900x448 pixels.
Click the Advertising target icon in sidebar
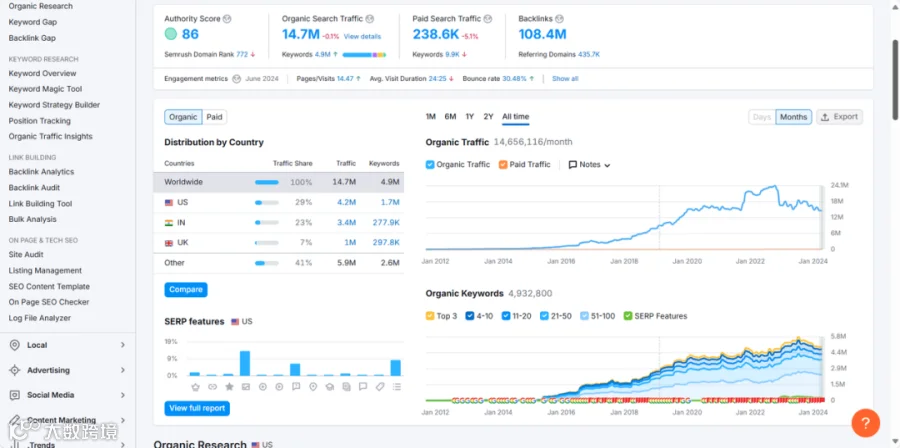pos(15,370)
